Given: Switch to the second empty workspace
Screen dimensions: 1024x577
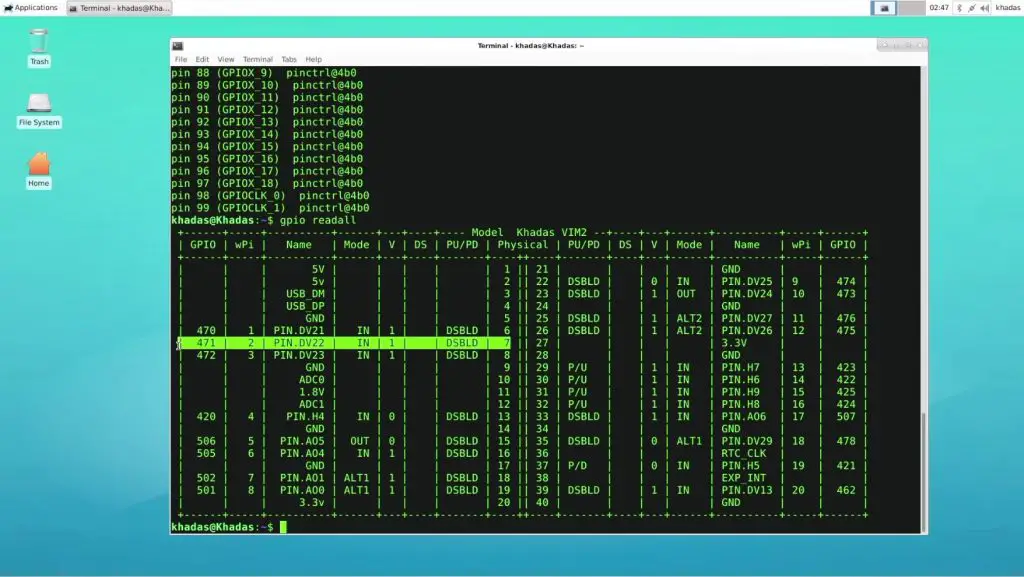Looking at the screenshot, I should [911, 7].
